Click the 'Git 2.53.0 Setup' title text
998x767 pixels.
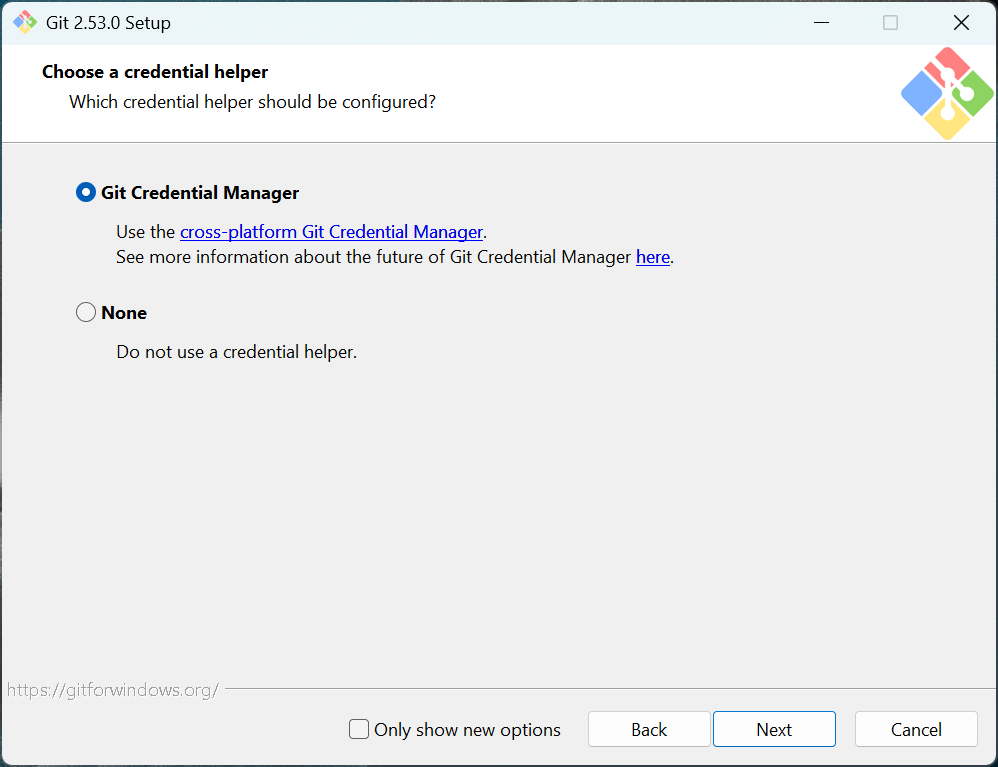(108, 23)
